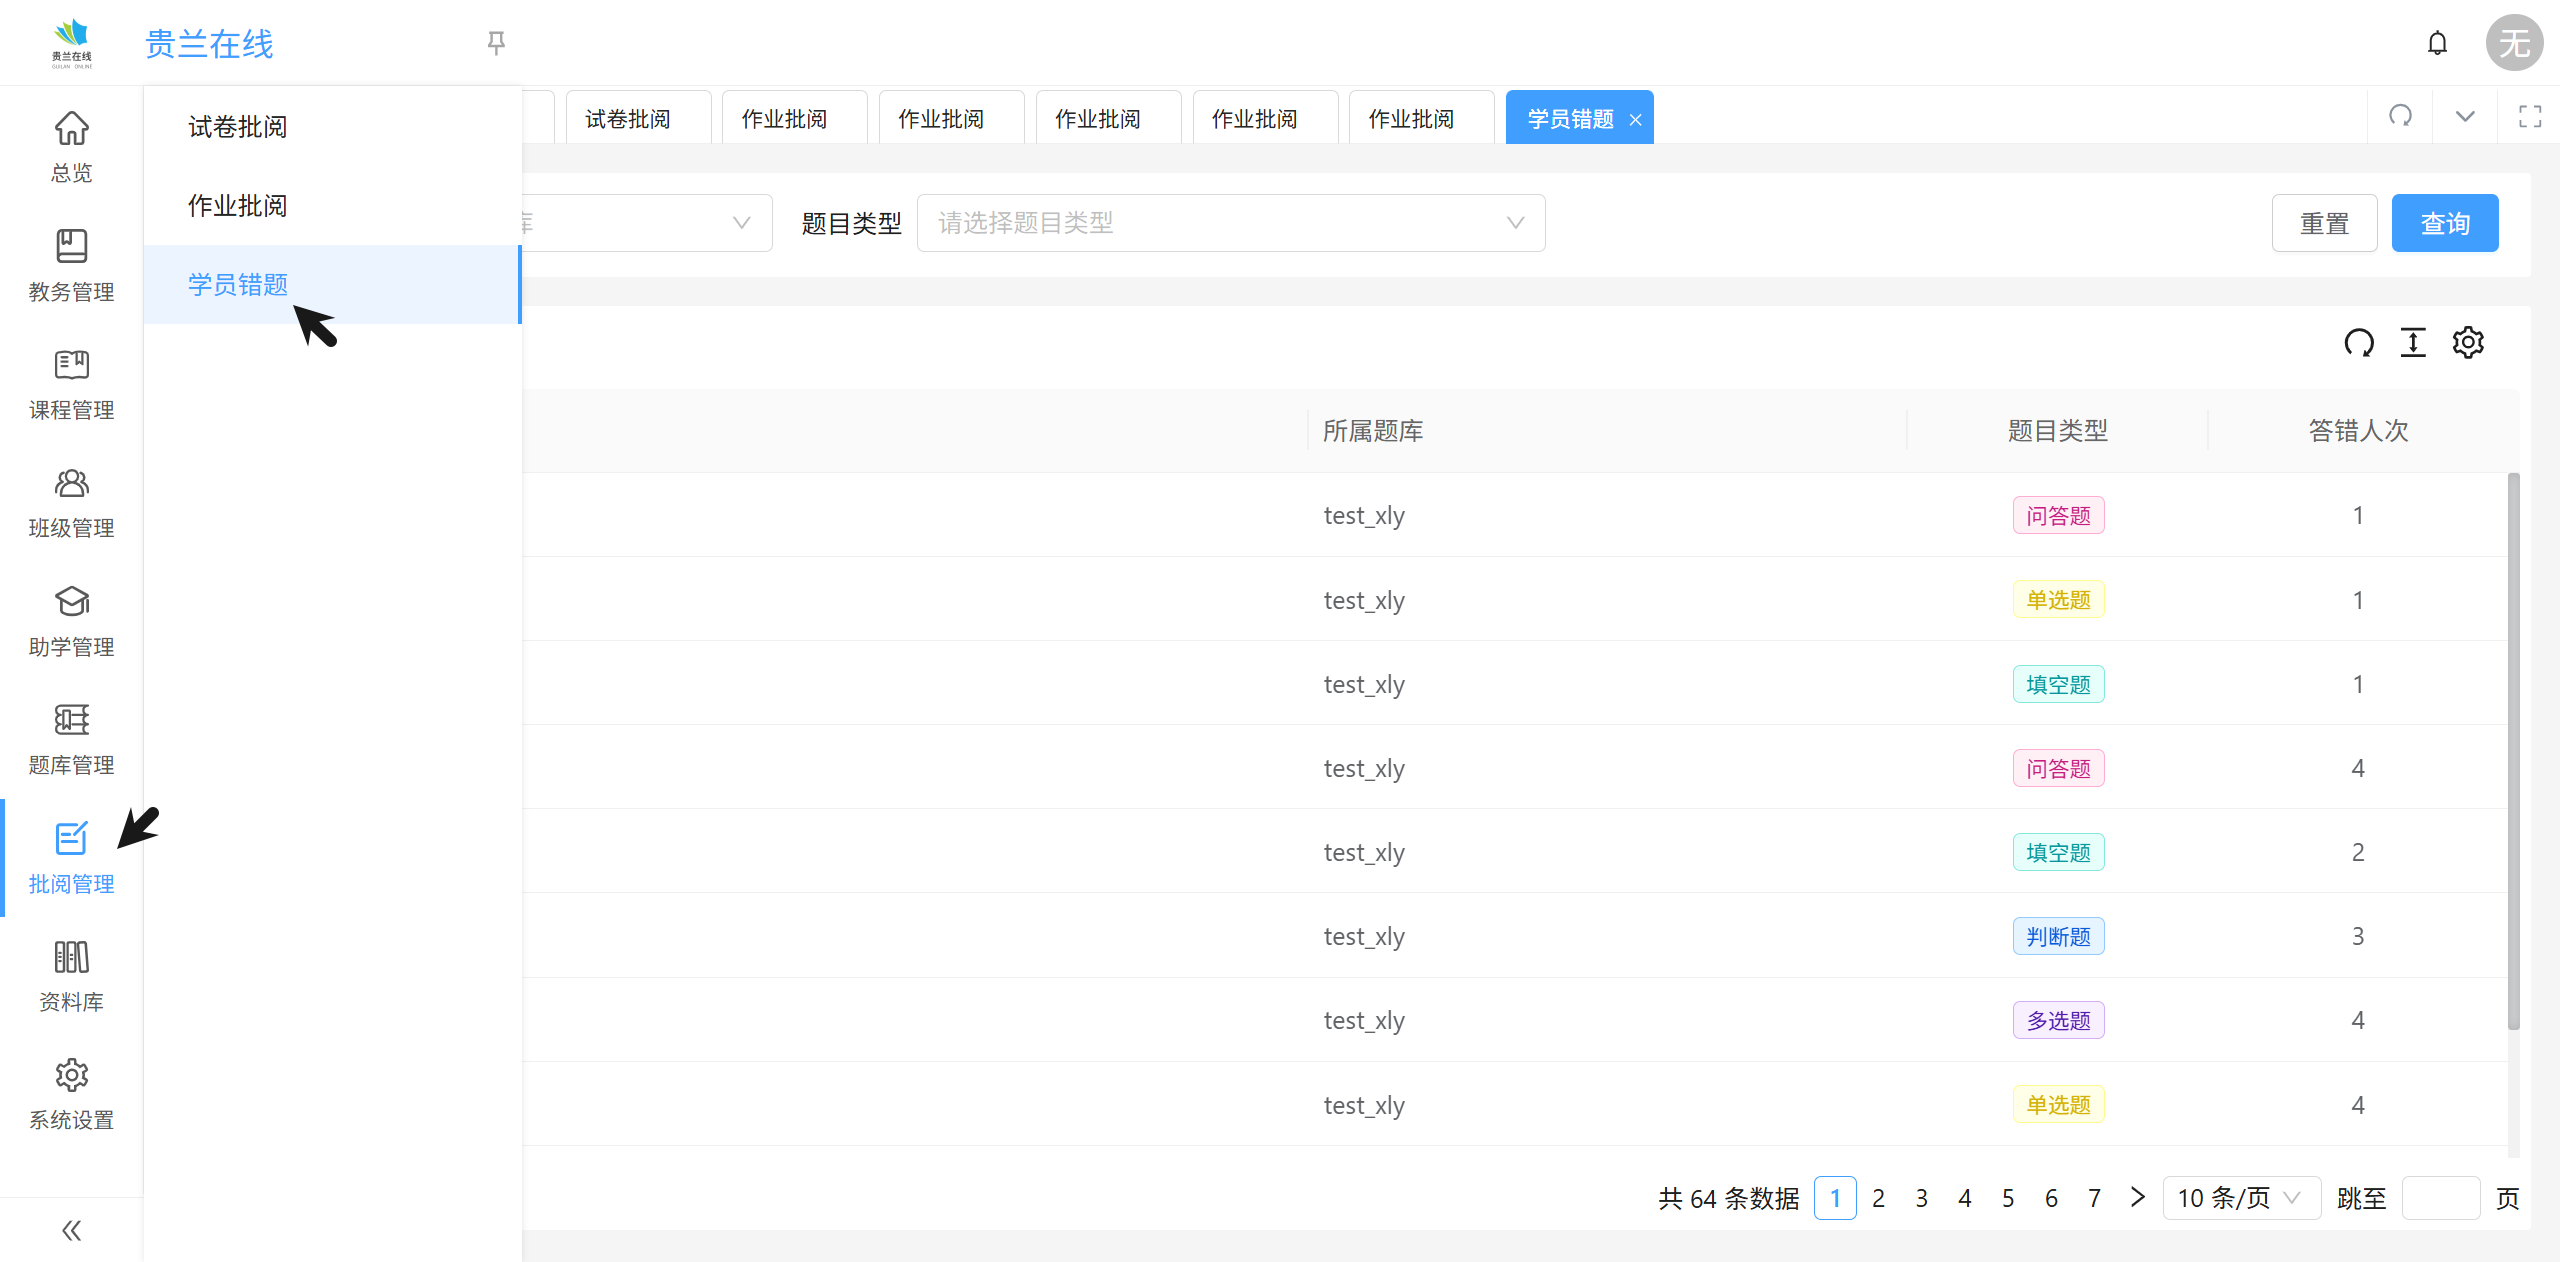Toggle fullscreen mode icon
2560x1262 pixels.
click(2530, 116)
